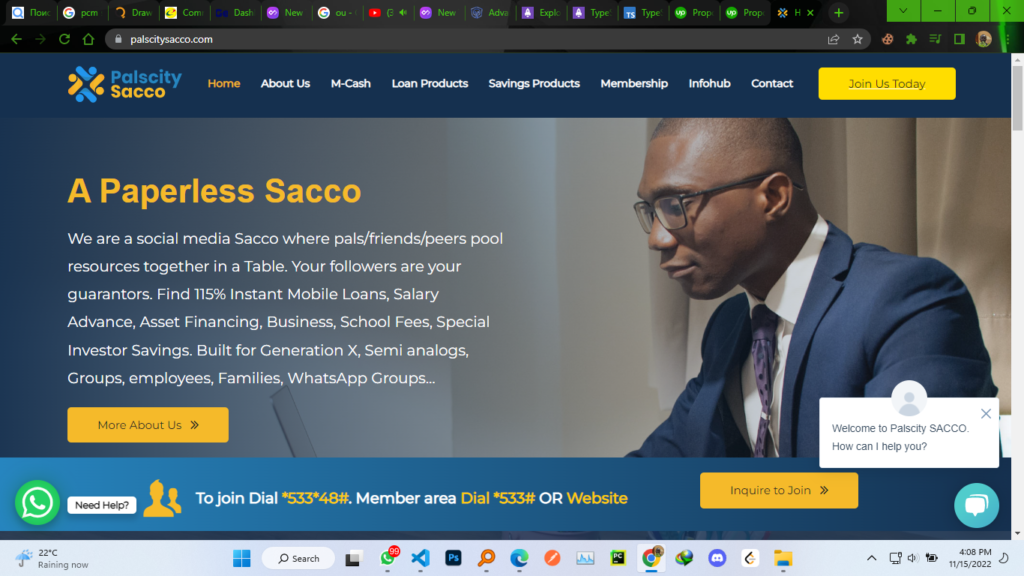Image resolution: width=1024 pixels, height=576 pixels.
Task: Open the live chat widget icon
Action: click(x=976, y=505)
